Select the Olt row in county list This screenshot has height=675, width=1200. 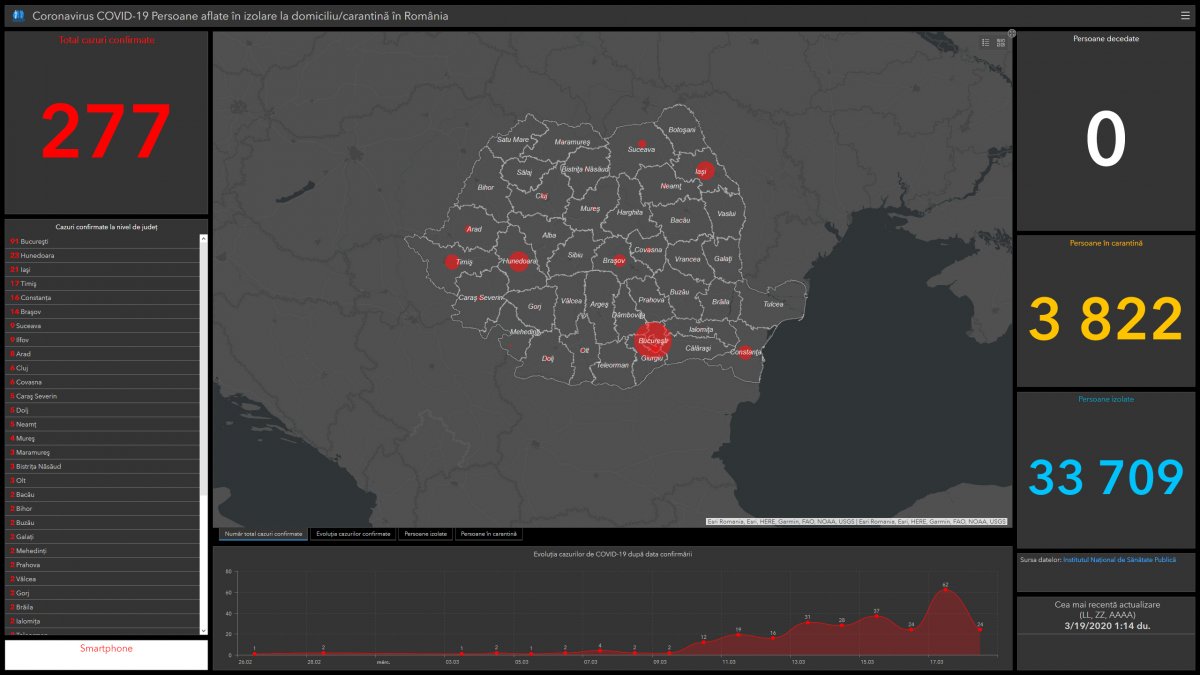[x=103, y=480]
